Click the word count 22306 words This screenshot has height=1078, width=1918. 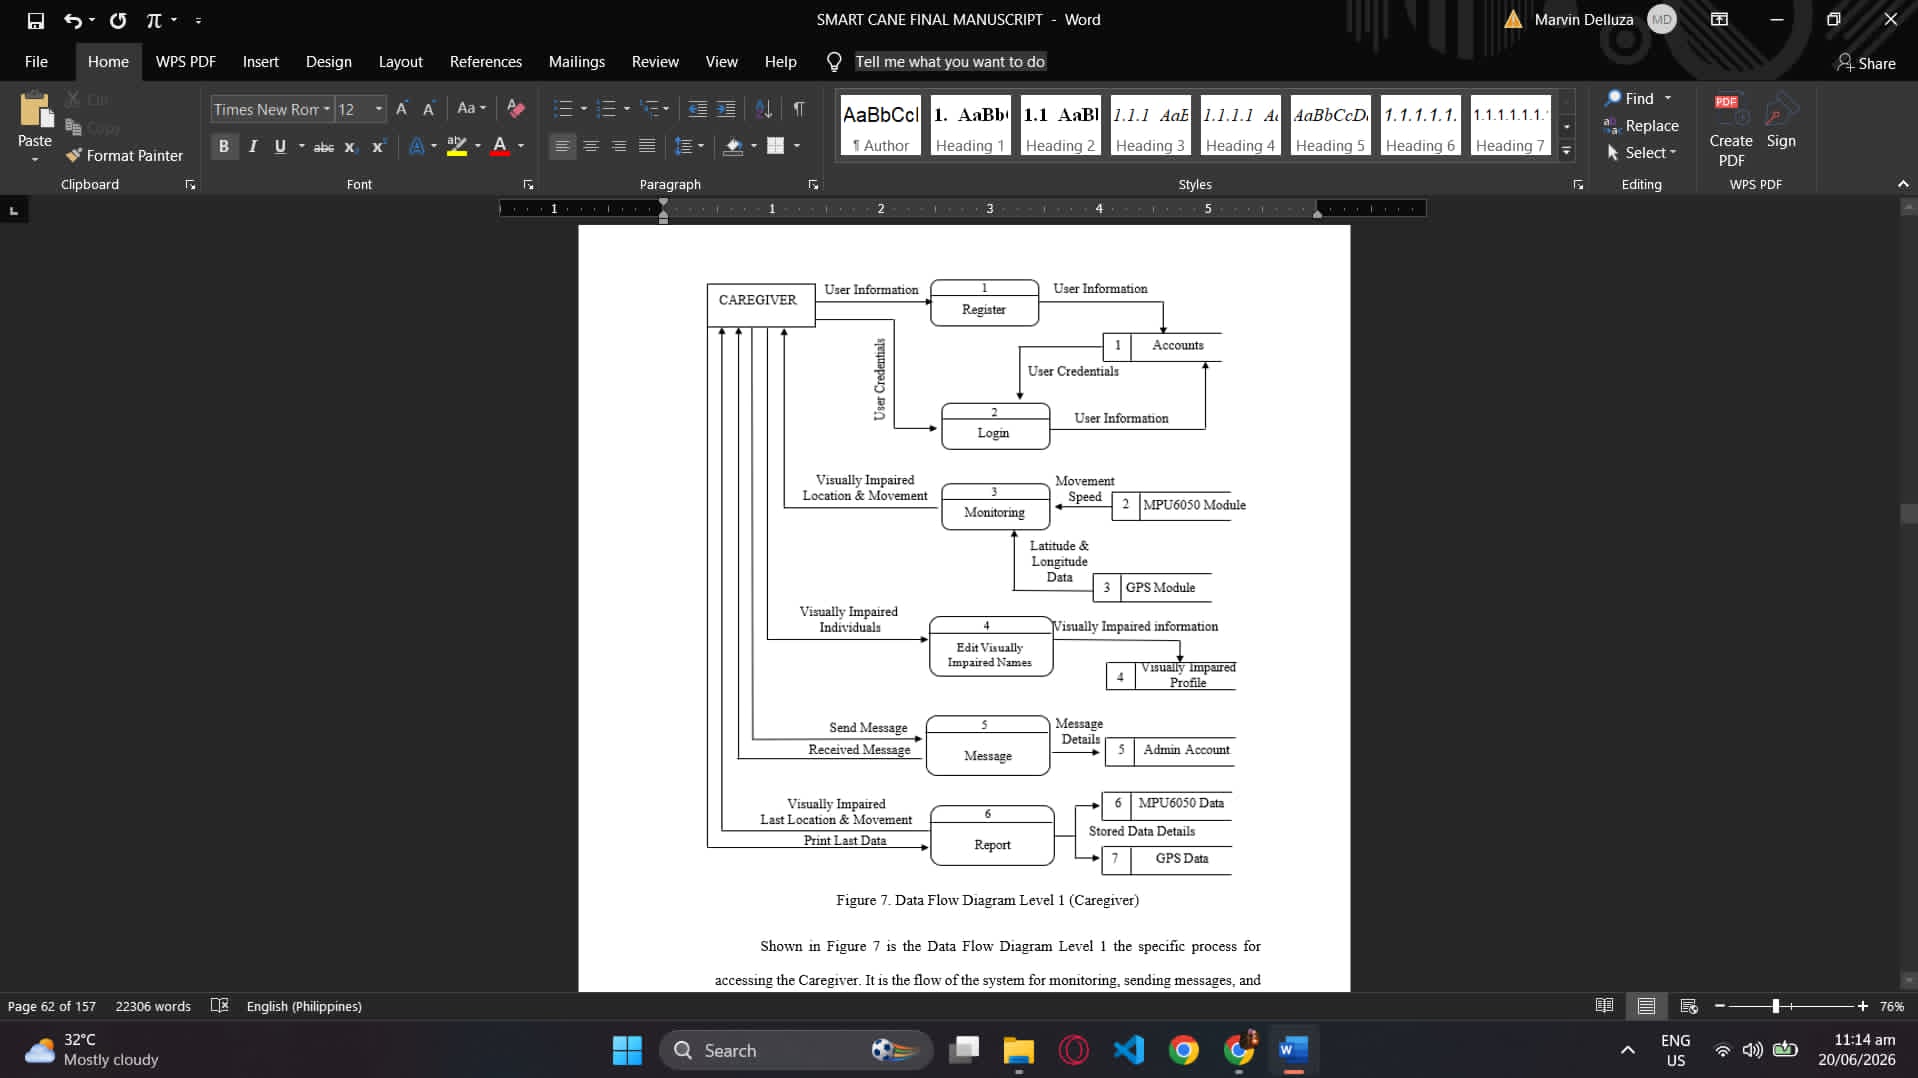click(x=153, y=1006)
